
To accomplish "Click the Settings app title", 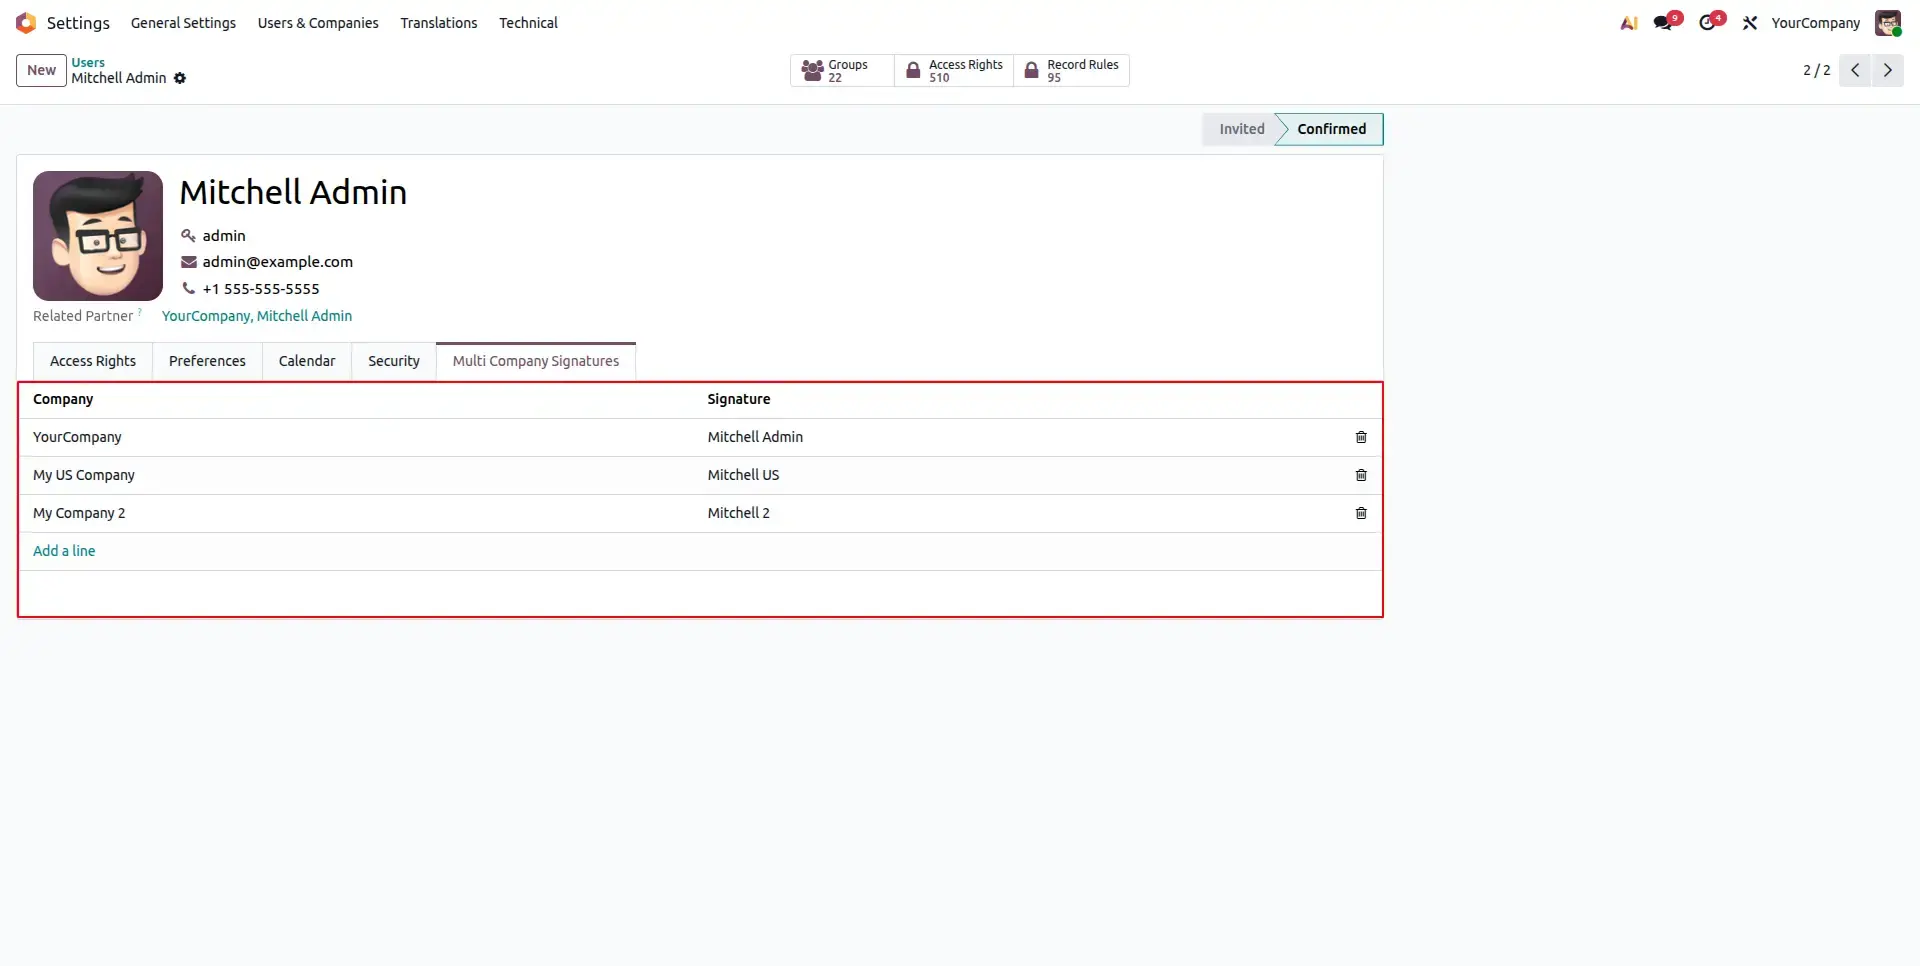I will tap(78, 23).
